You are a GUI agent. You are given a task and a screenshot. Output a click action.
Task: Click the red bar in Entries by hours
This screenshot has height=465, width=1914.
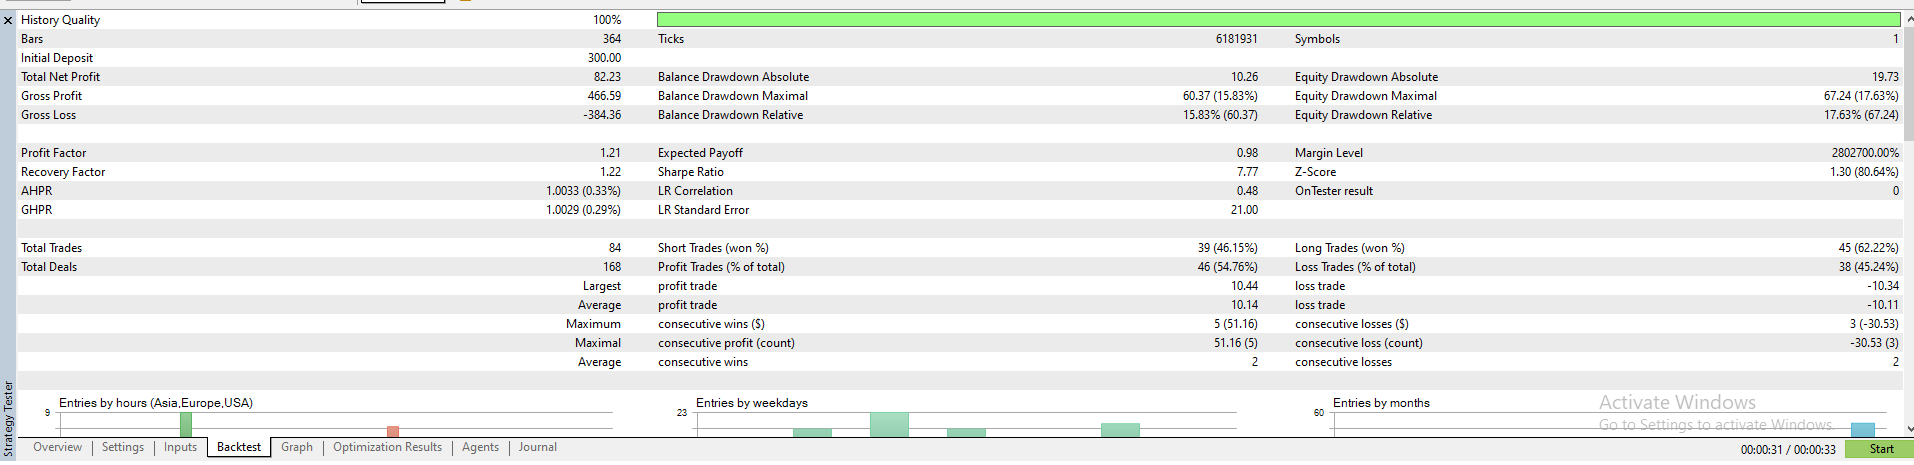[393, 431]
